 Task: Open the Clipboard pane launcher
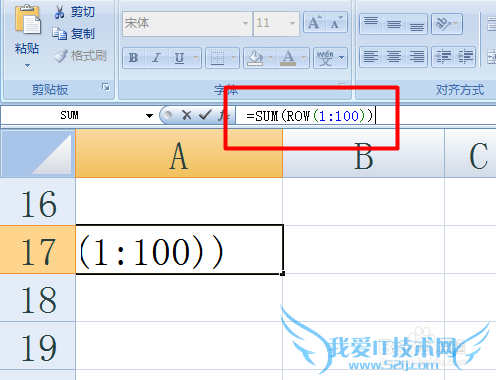pos(106,87)
